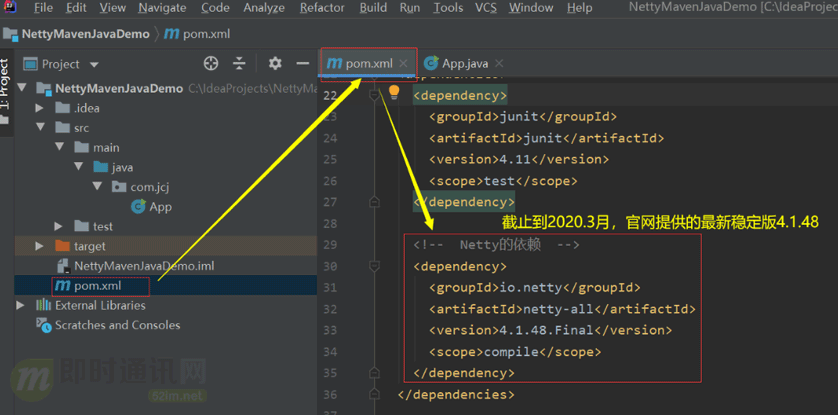Screen dimensions: 838x415
Task: Open the Help menu
Action: pos(579,8)
